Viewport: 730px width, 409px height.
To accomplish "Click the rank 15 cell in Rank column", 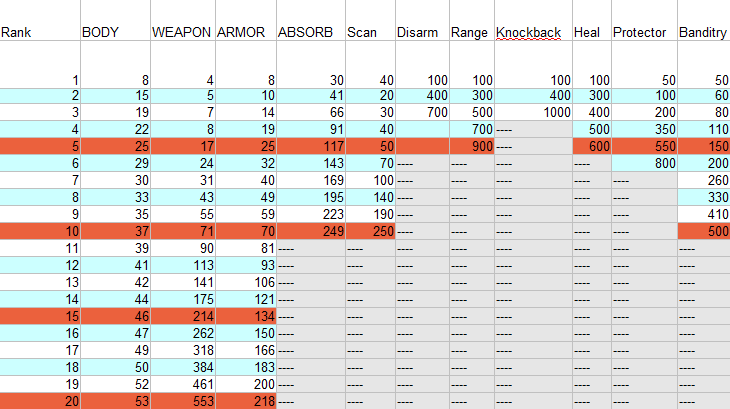I will (40, 316).
